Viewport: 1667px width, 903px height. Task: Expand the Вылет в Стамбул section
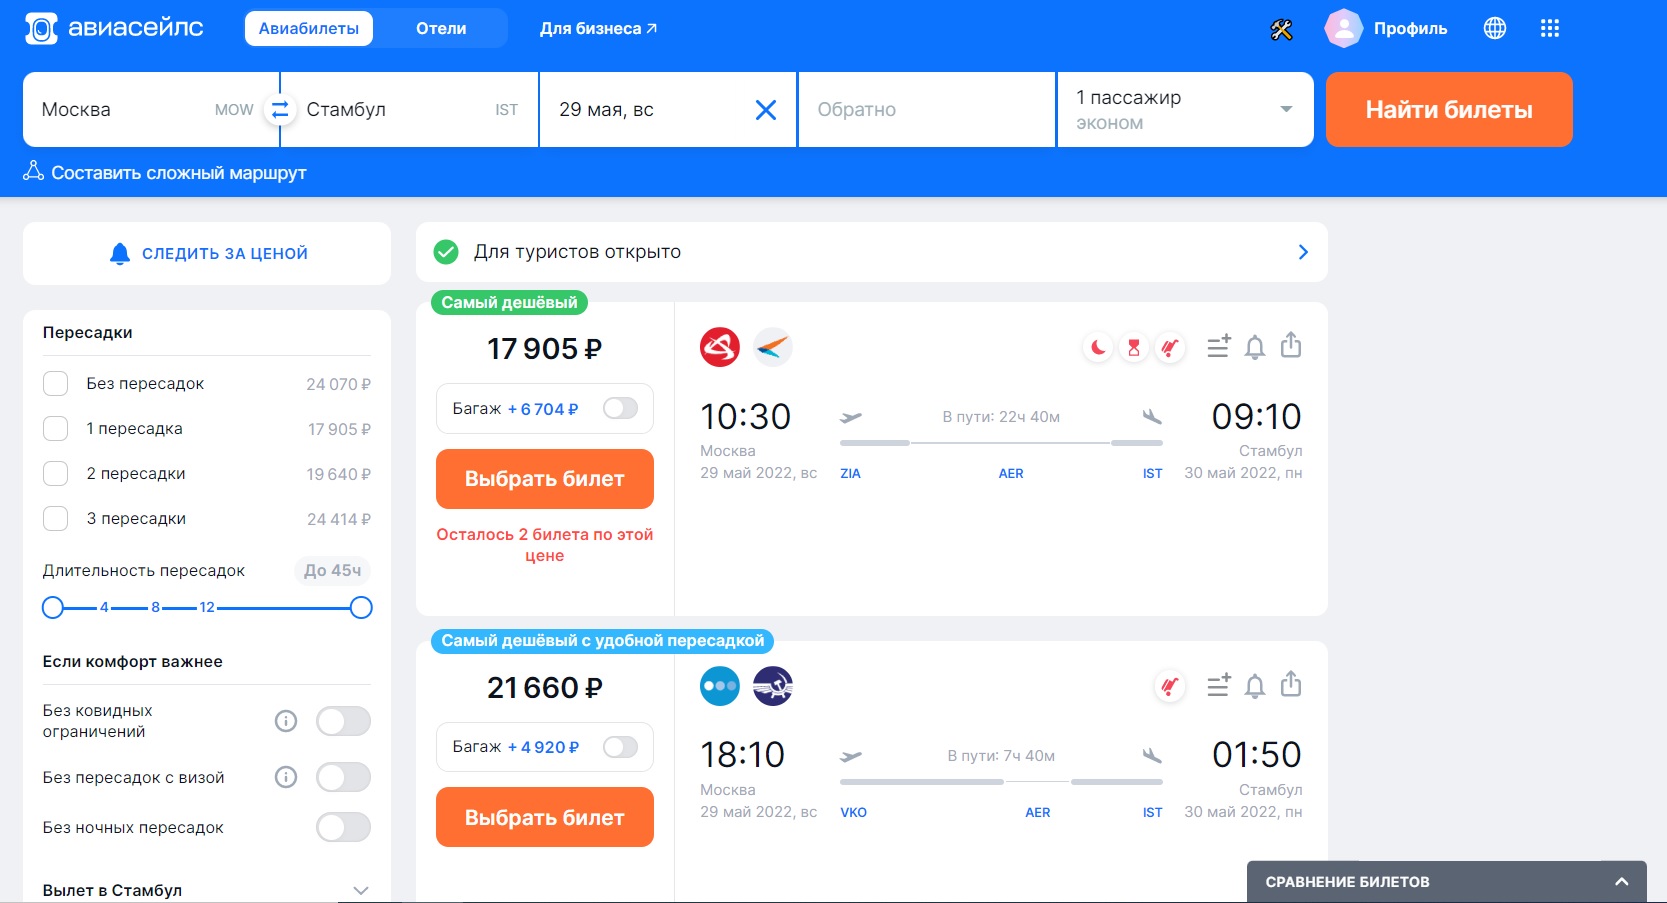click(361, 890)
